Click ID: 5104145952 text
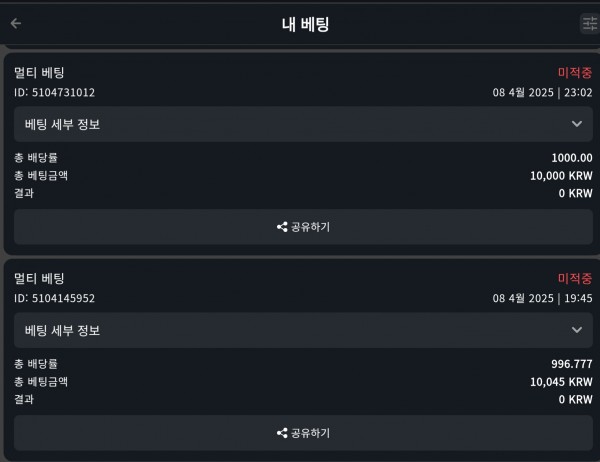Image resolution: width=600 pixels, height=462 pixels. coord(54,298)
